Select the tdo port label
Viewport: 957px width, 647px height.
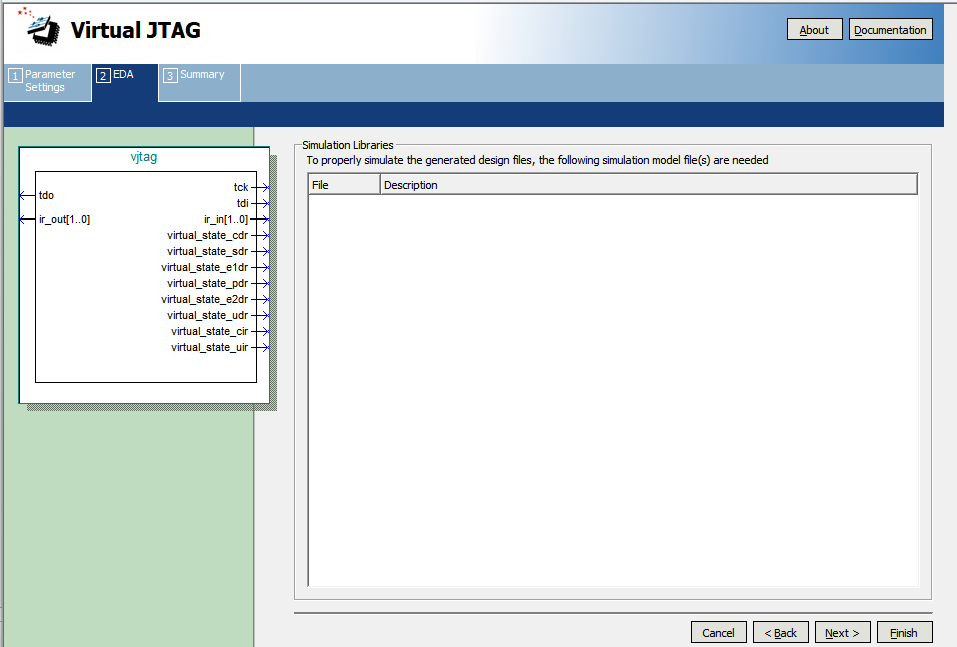coord(46,195)
